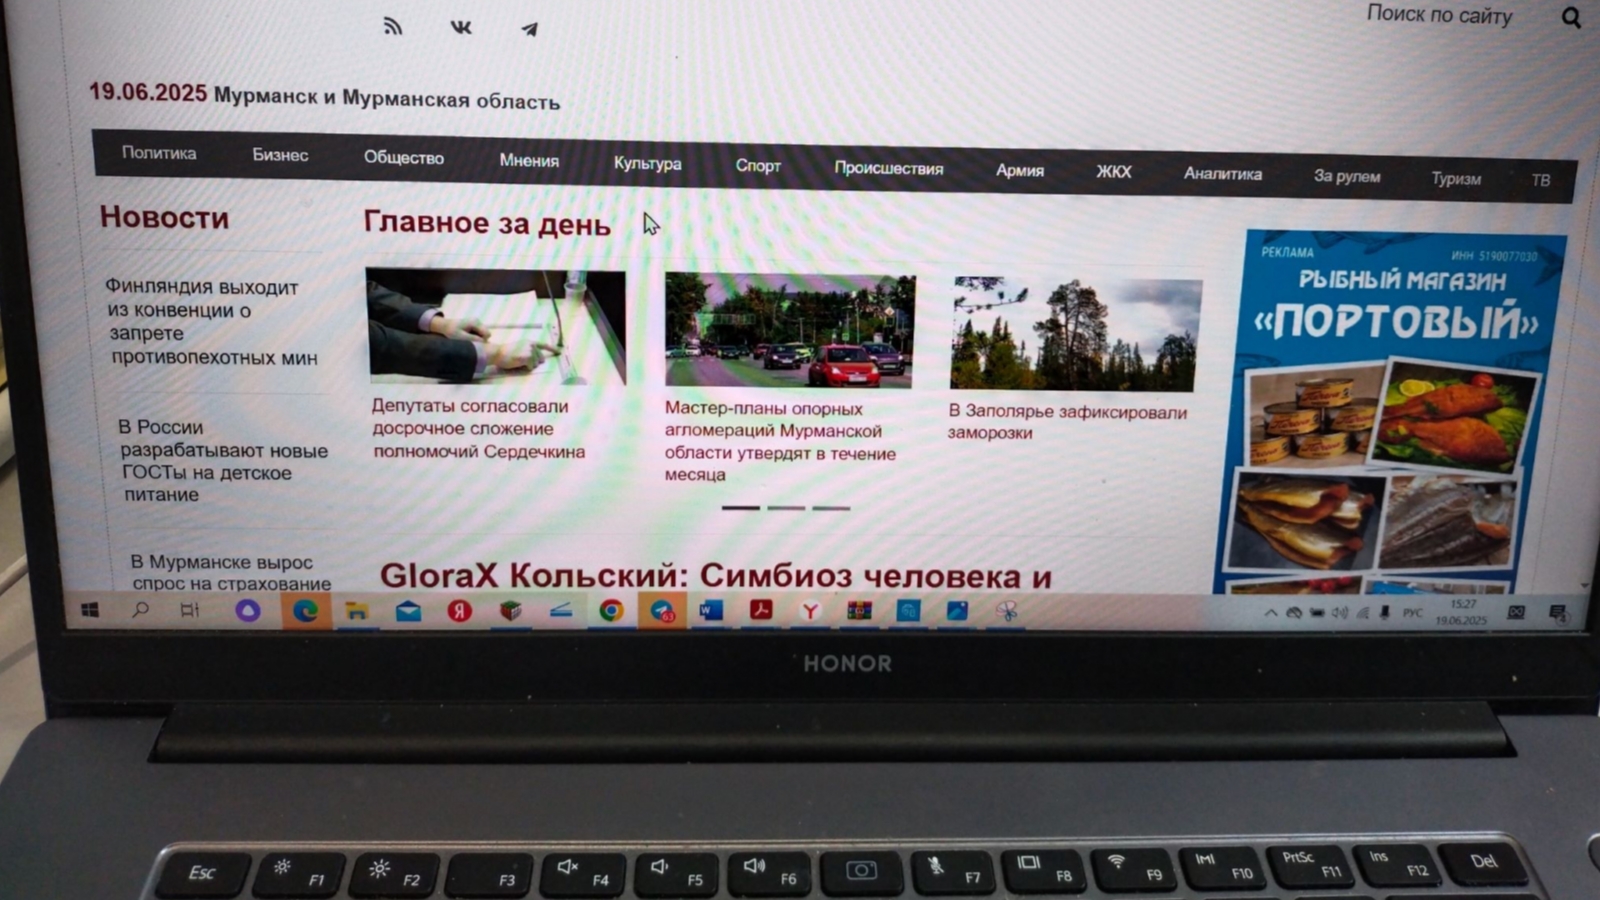Click the deputies signing documents thumbnail
The height and width of the screenshot is (900, 1600).
coord(496,326)
